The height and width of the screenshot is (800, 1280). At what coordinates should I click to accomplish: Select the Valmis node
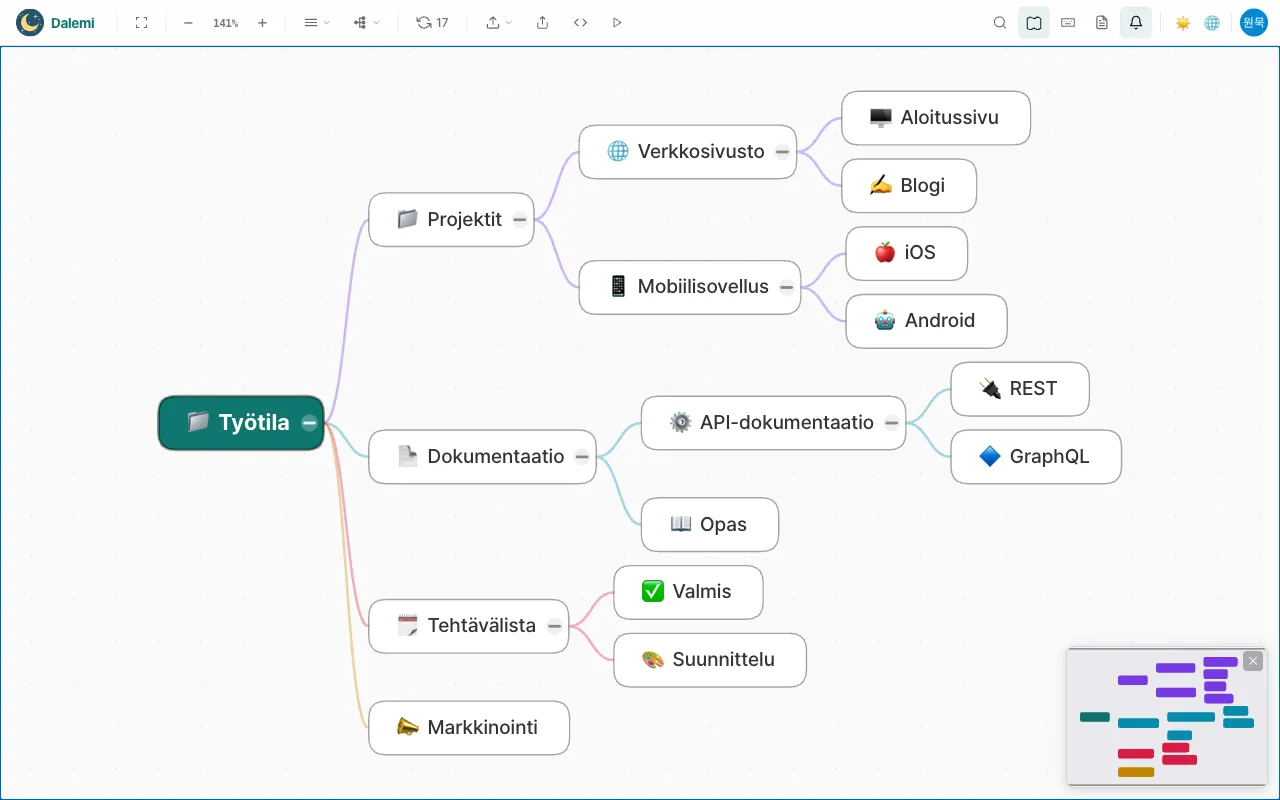pos(688,592)
